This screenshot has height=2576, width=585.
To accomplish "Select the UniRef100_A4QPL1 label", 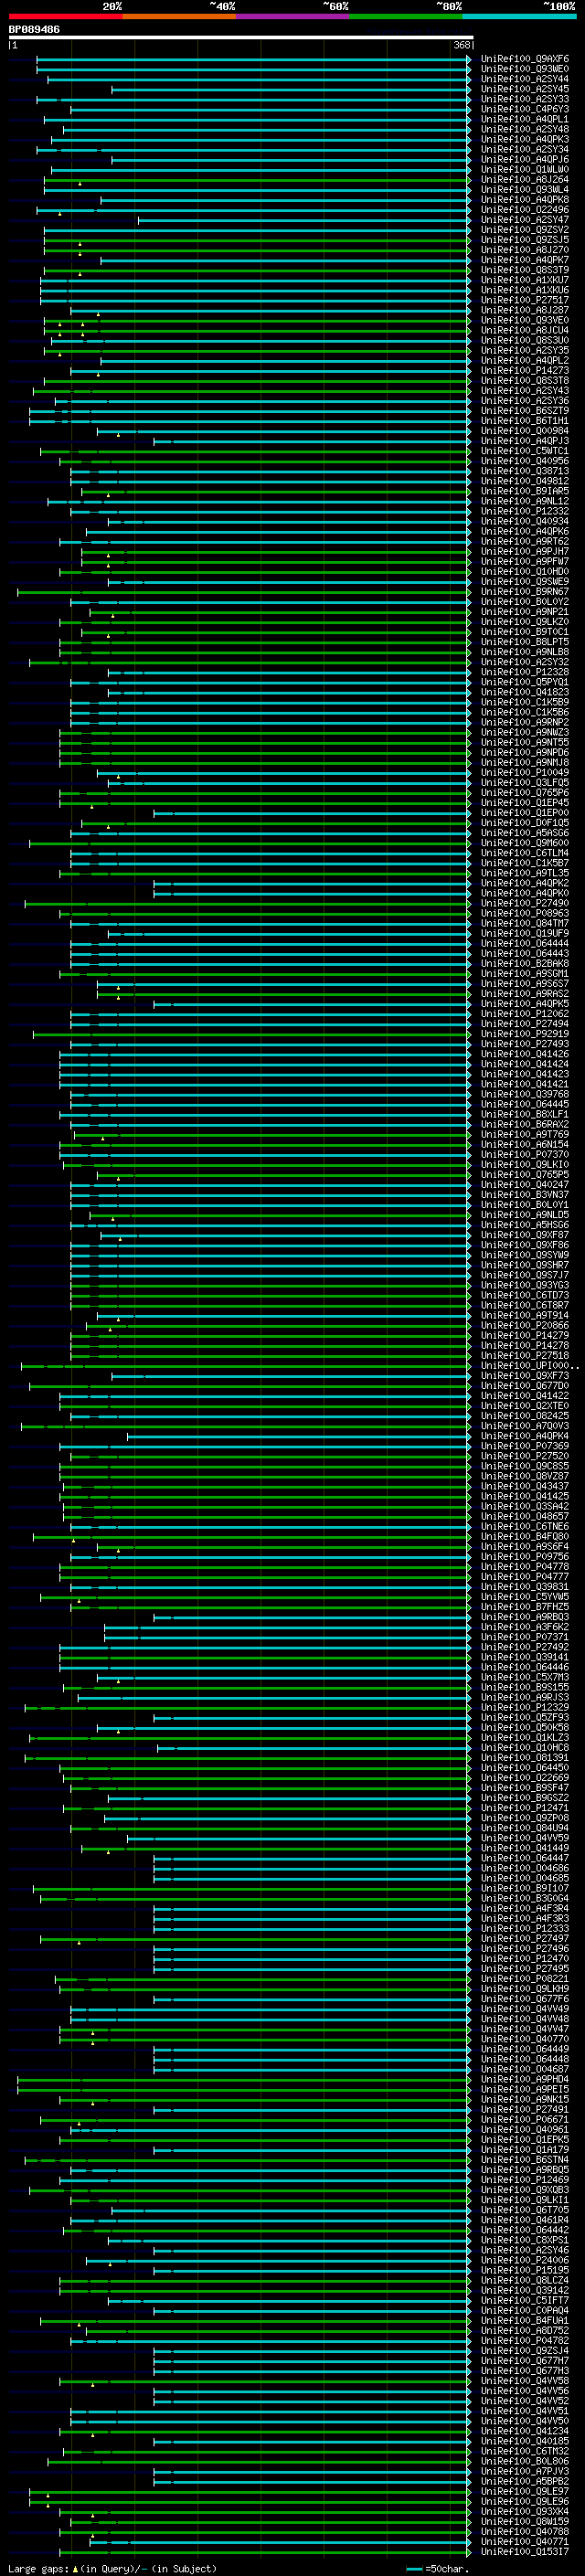I will click(x=525, y=119).
